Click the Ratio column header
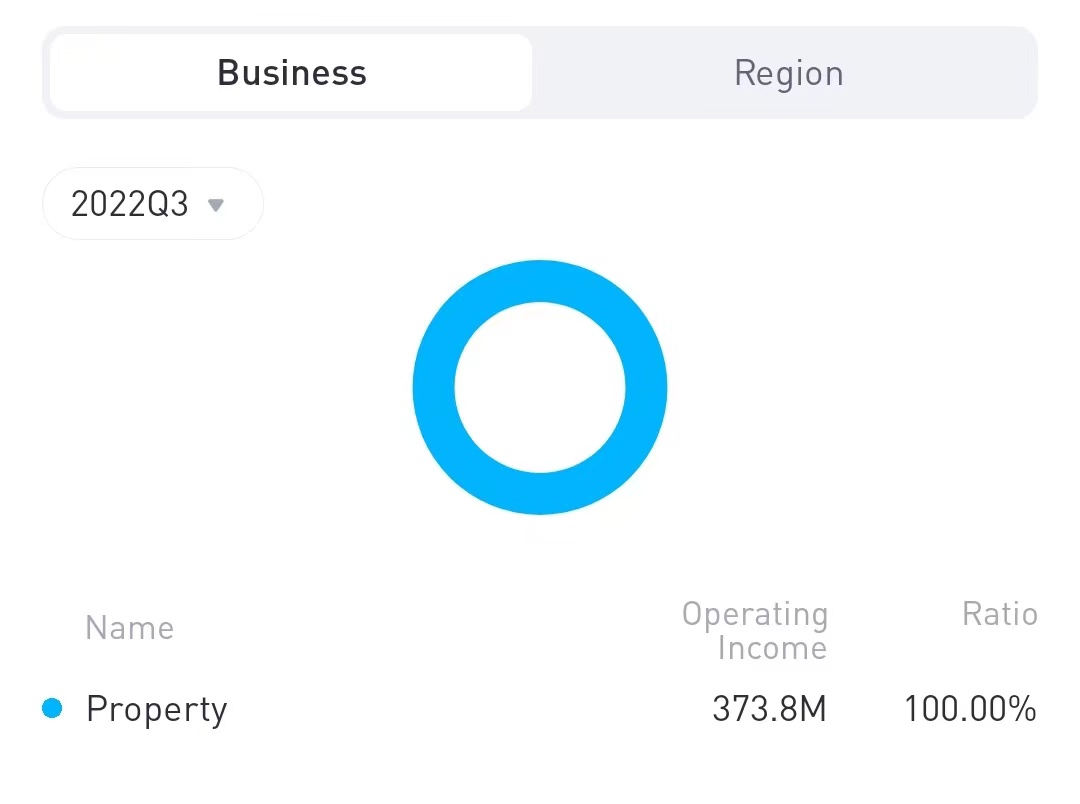Screen dimensions: 1080x804 pyautogui.click(x=999, y=614)
